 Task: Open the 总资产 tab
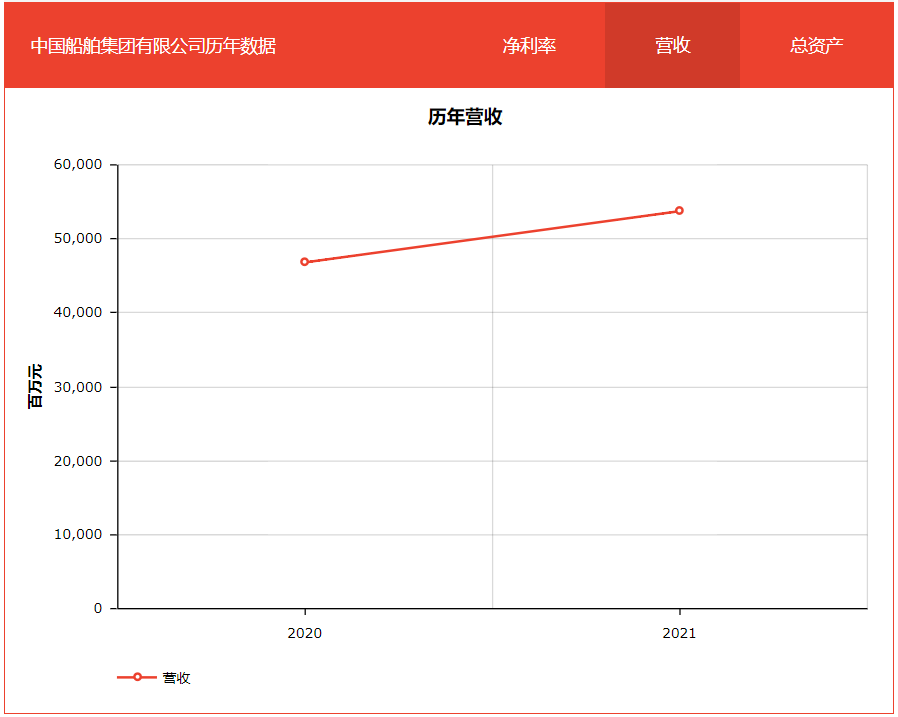coord(816,45)
